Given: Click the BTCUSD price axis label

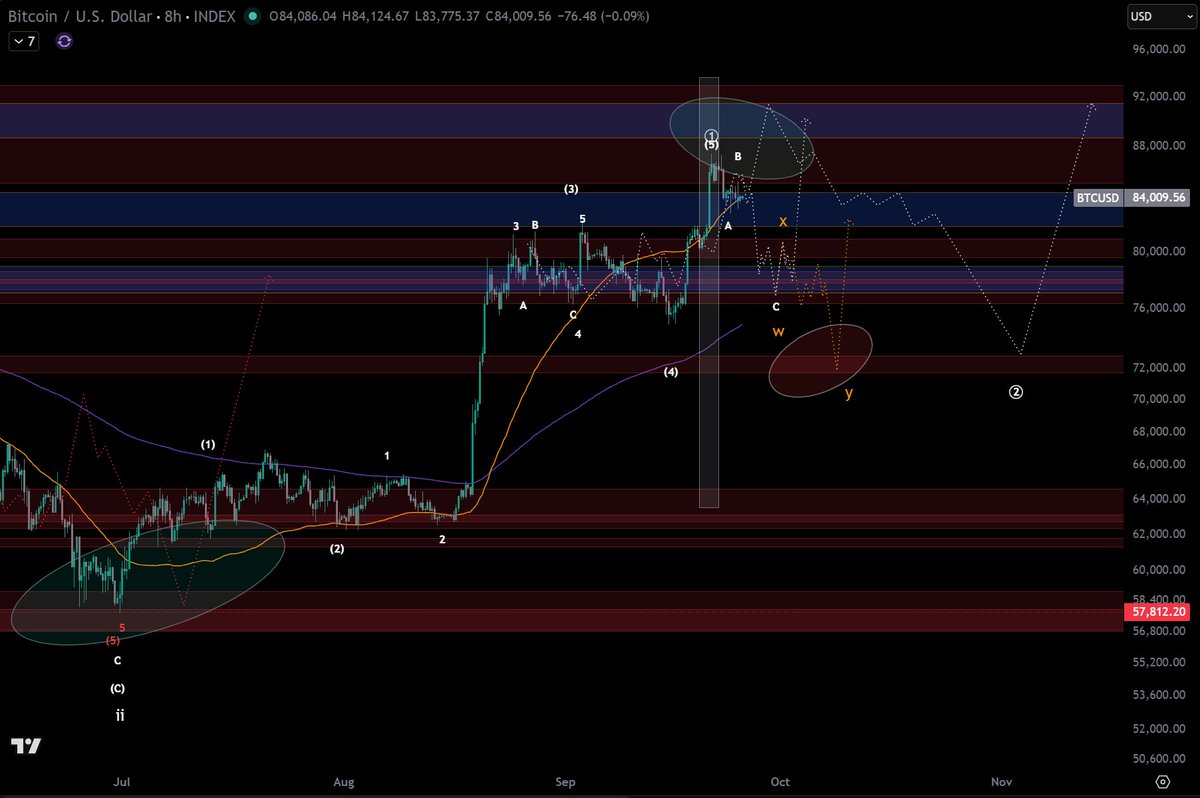Looking at the screenshot, I should coord(1098,198).
